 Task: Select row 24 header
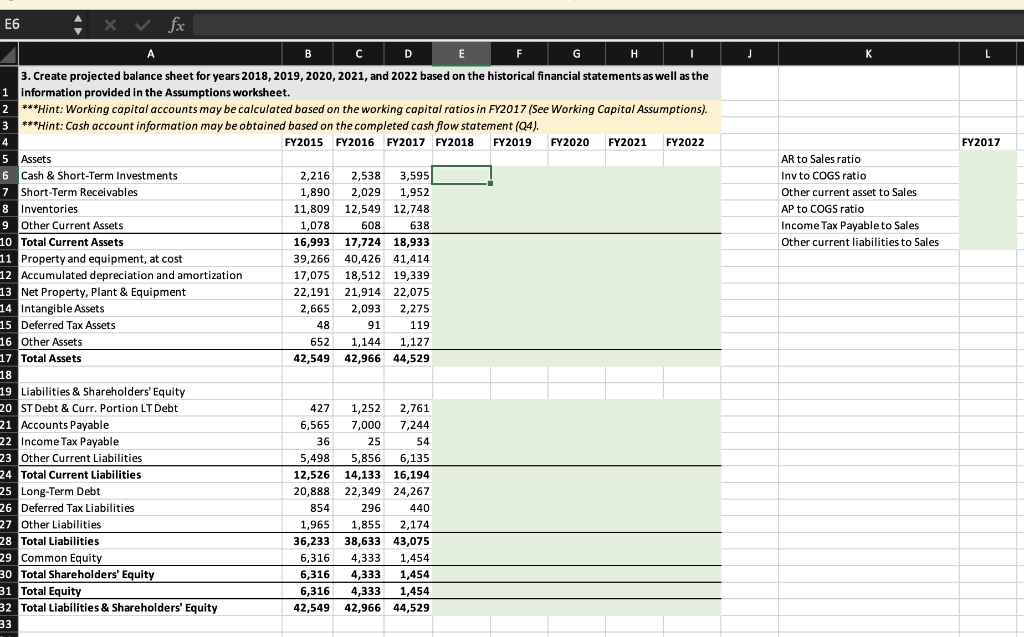pyautogui.click(x=7, y=475)
